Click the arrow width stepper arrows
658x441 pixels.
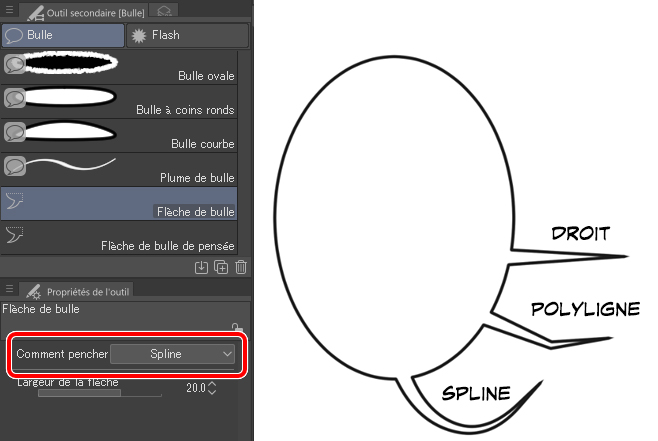212,388
